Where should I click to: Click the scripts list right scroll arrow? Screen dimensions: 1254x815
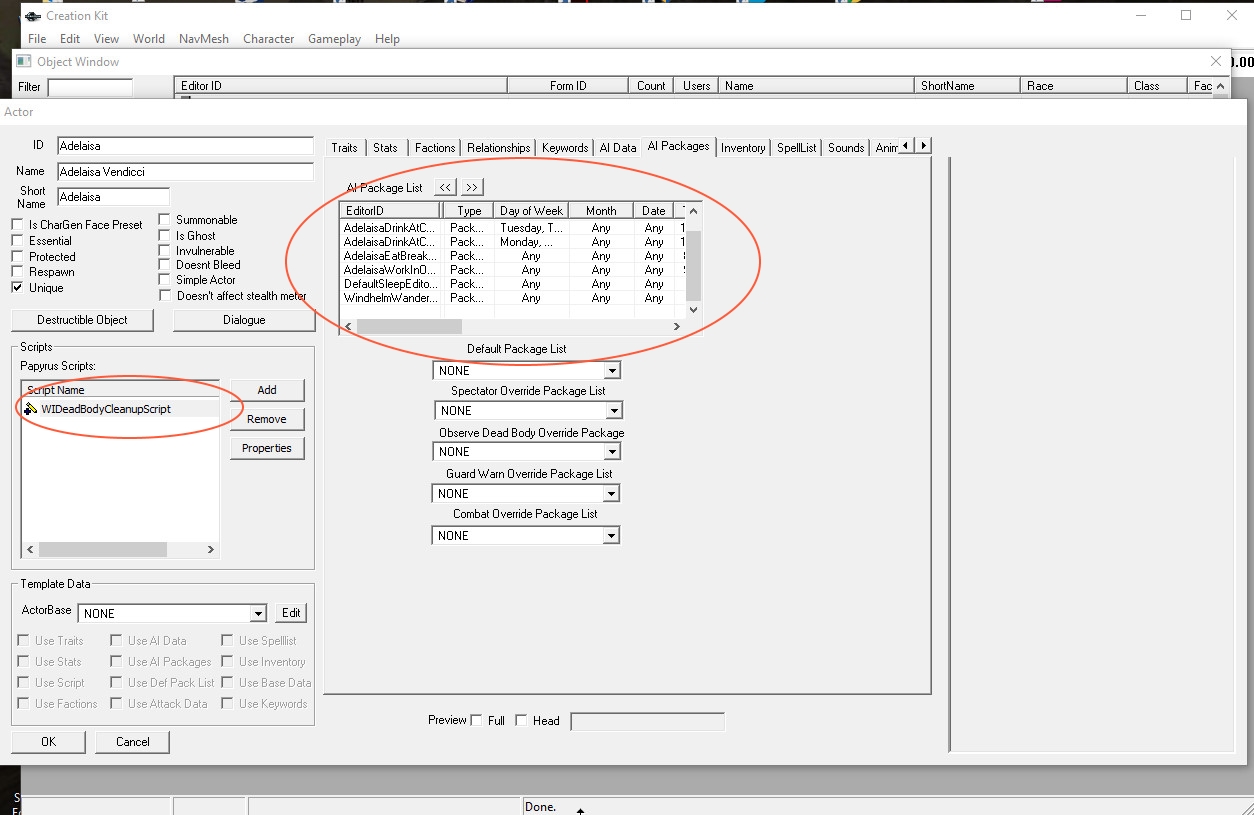pyautogui.click(x=210, y=549)
